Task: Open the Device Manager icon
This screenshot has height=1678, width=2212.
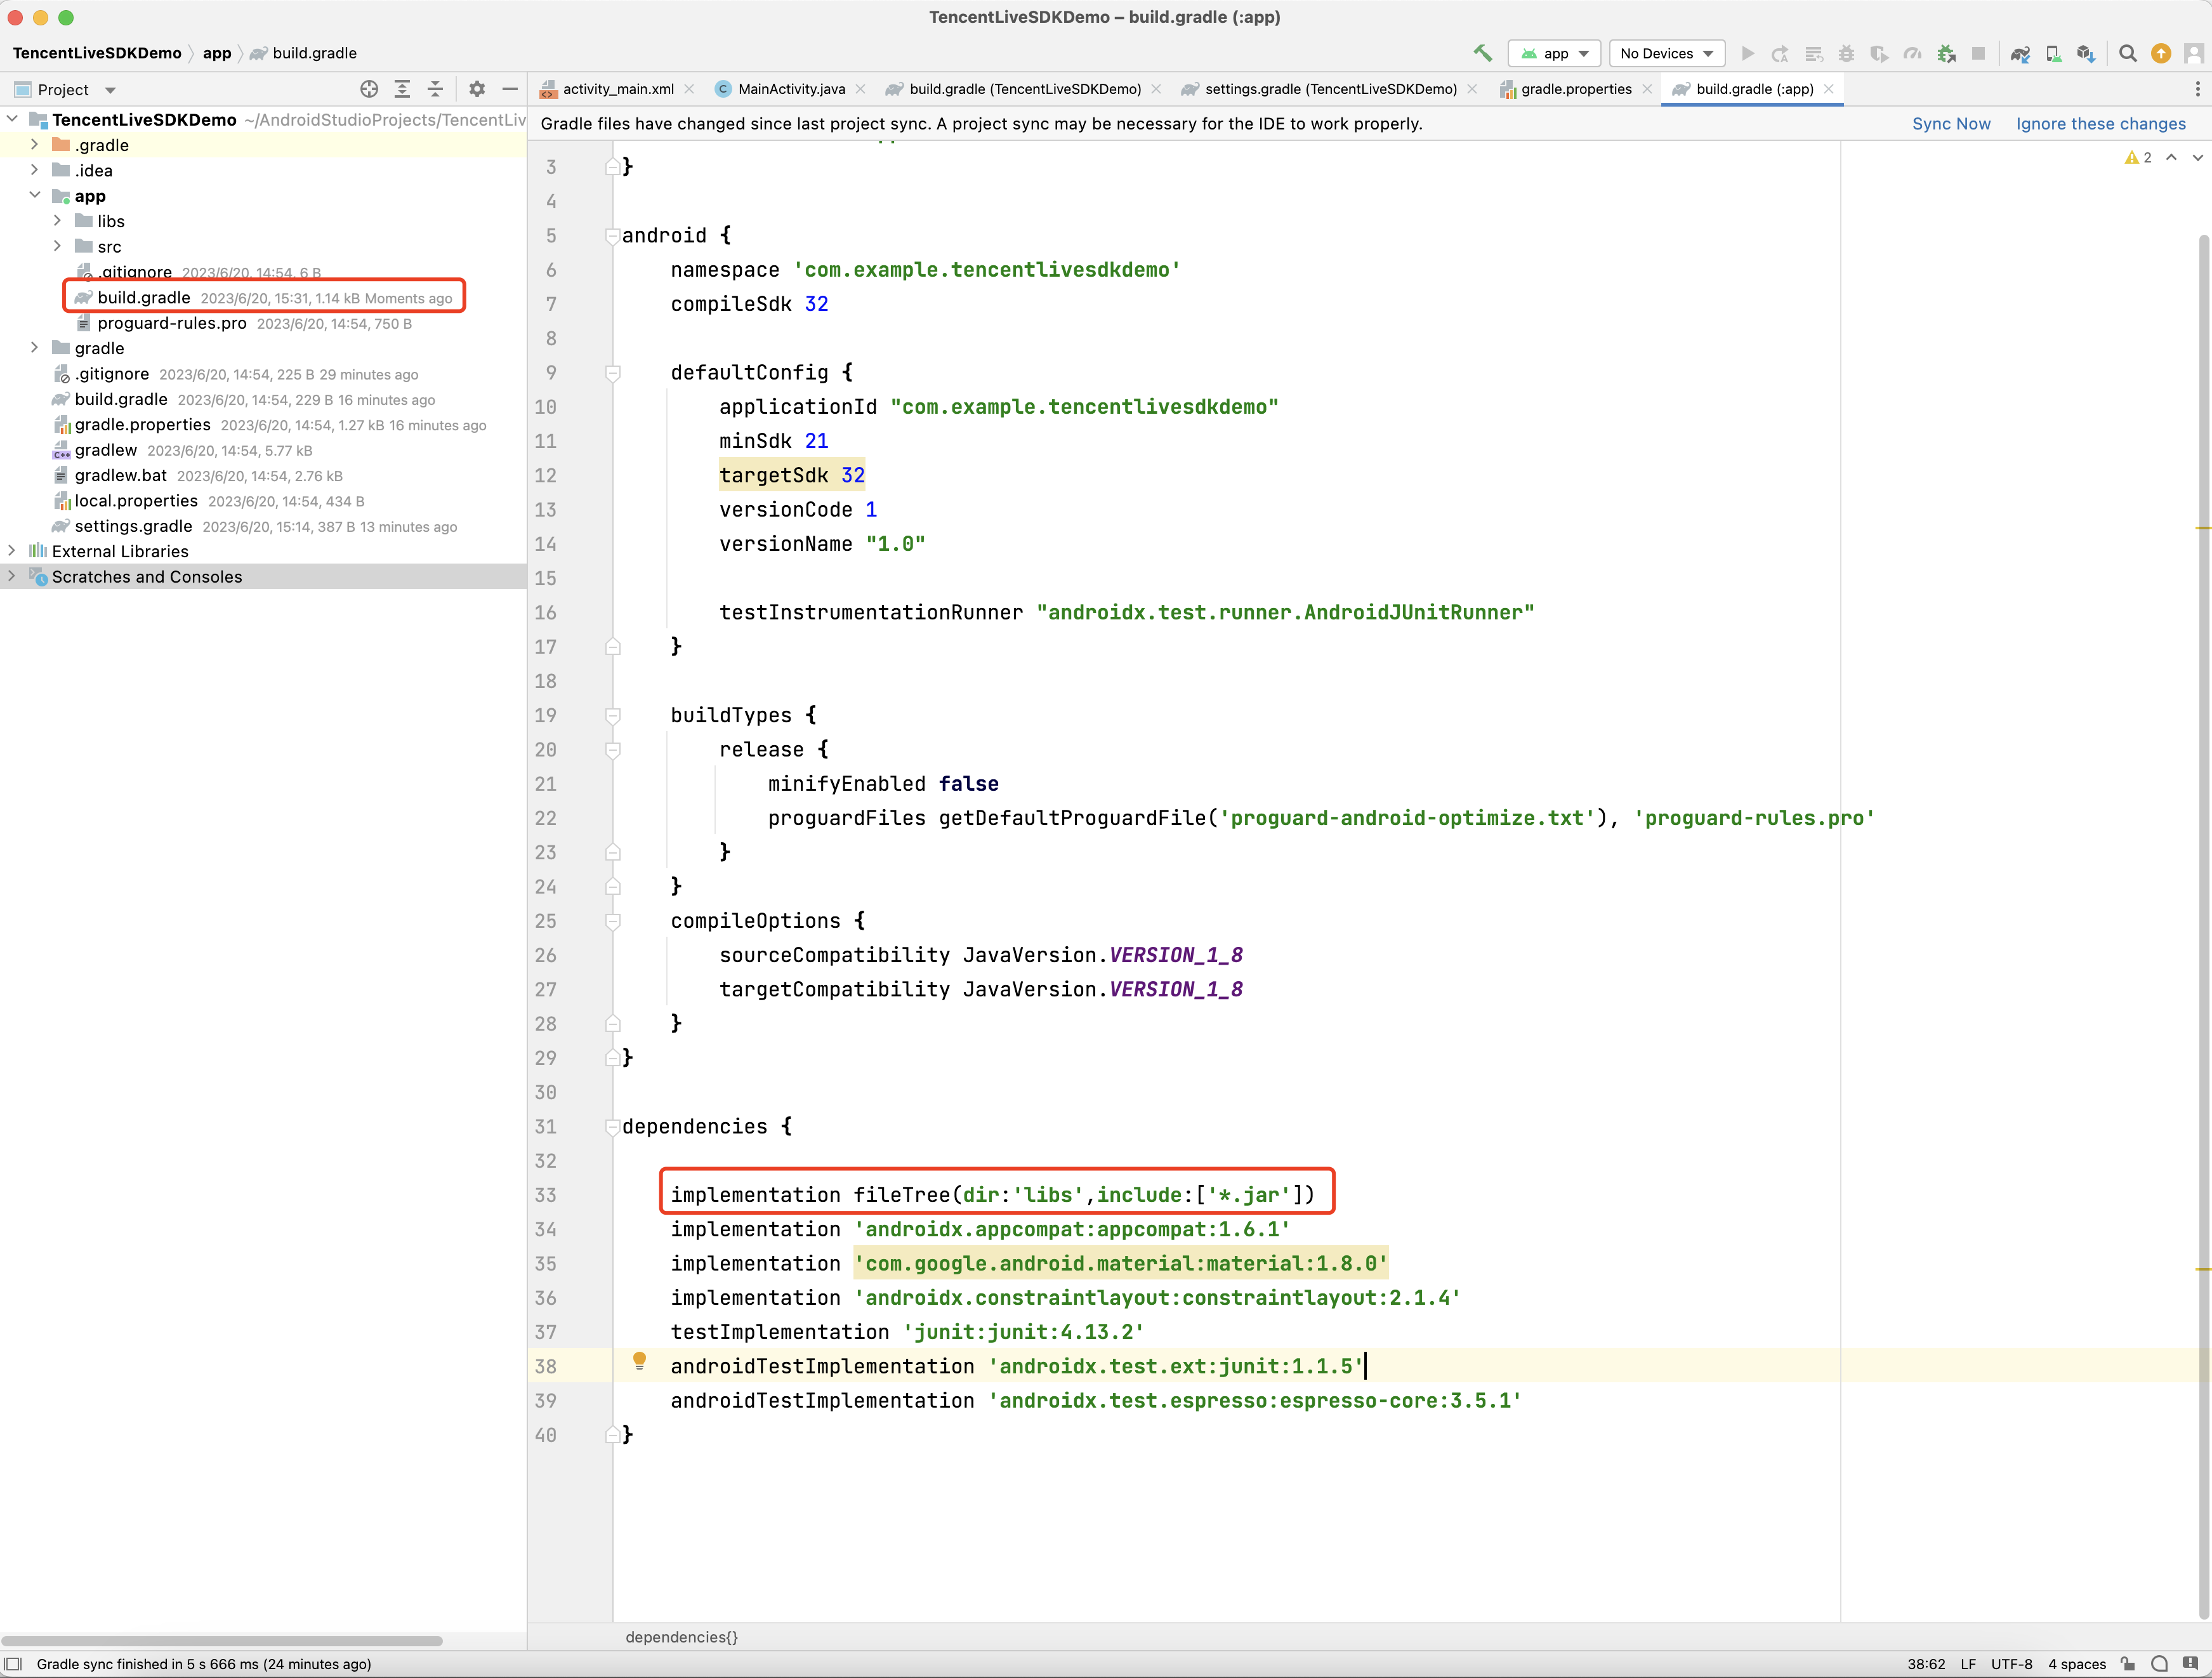Action: (2052, 53)
